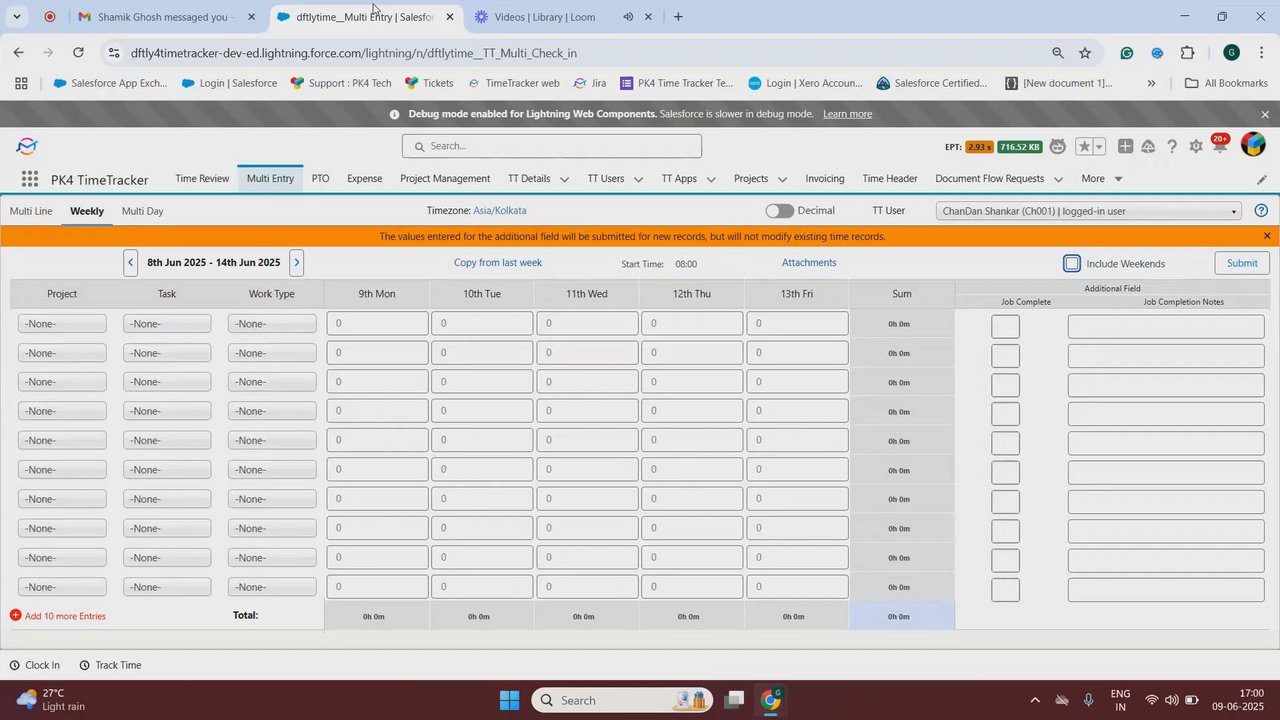Go to previous week arrow
1280x720 pixels.
[131, 263]
